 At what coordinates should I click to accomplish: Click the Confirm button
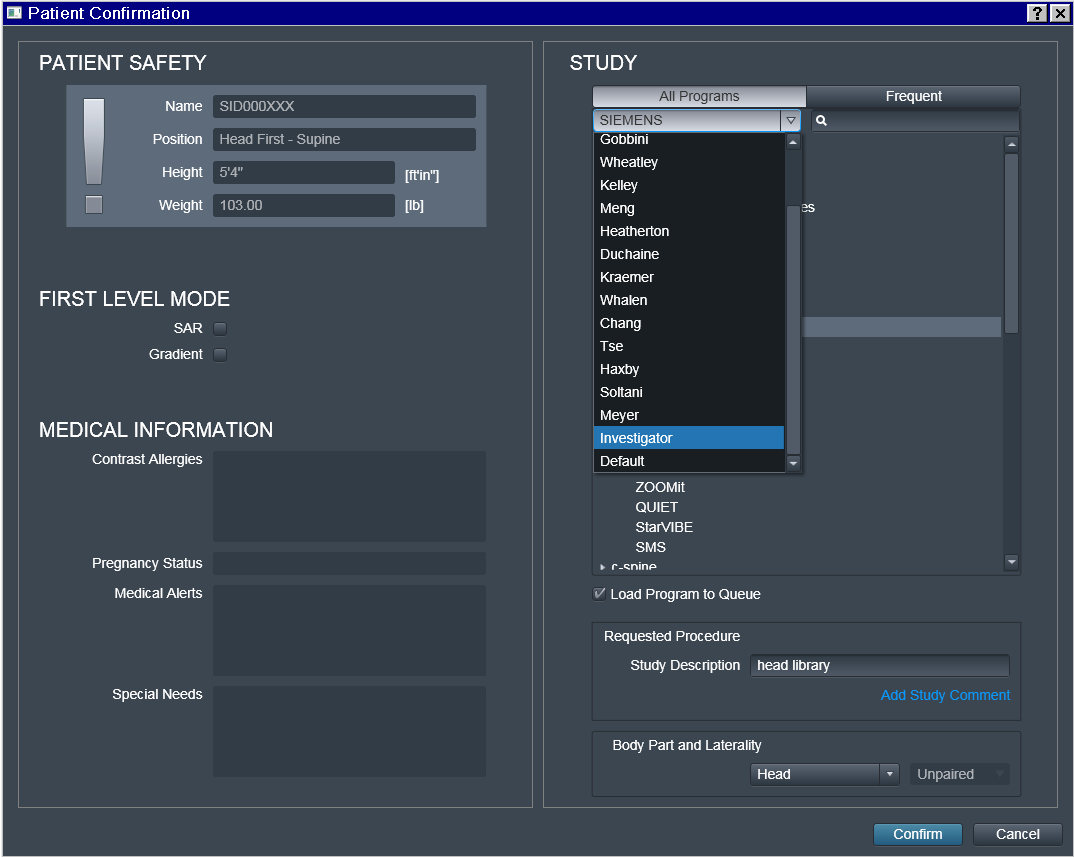[x=918, y=834]
